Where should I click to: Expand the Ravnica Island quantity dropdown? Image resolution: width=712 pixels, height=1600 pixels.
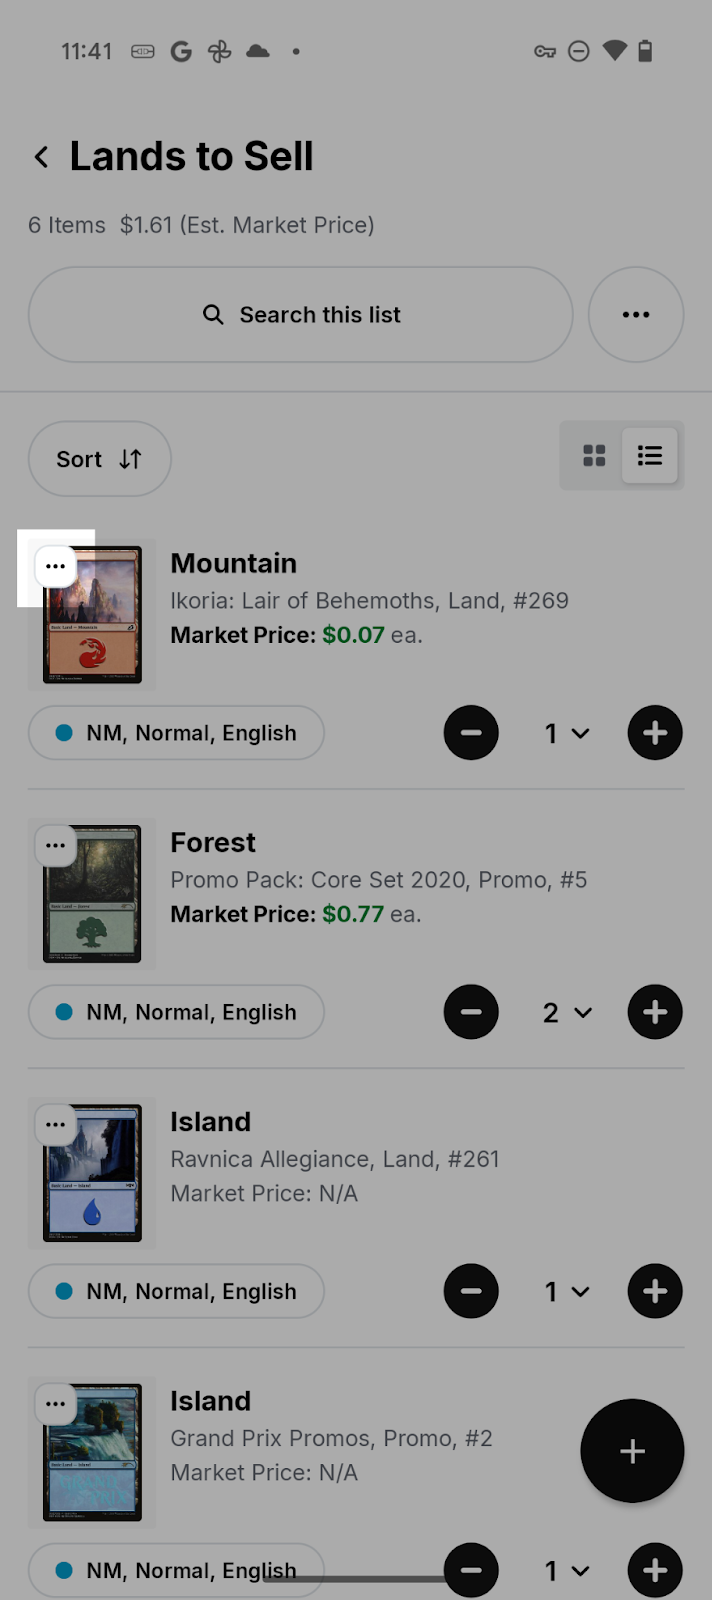[566, 1291]
